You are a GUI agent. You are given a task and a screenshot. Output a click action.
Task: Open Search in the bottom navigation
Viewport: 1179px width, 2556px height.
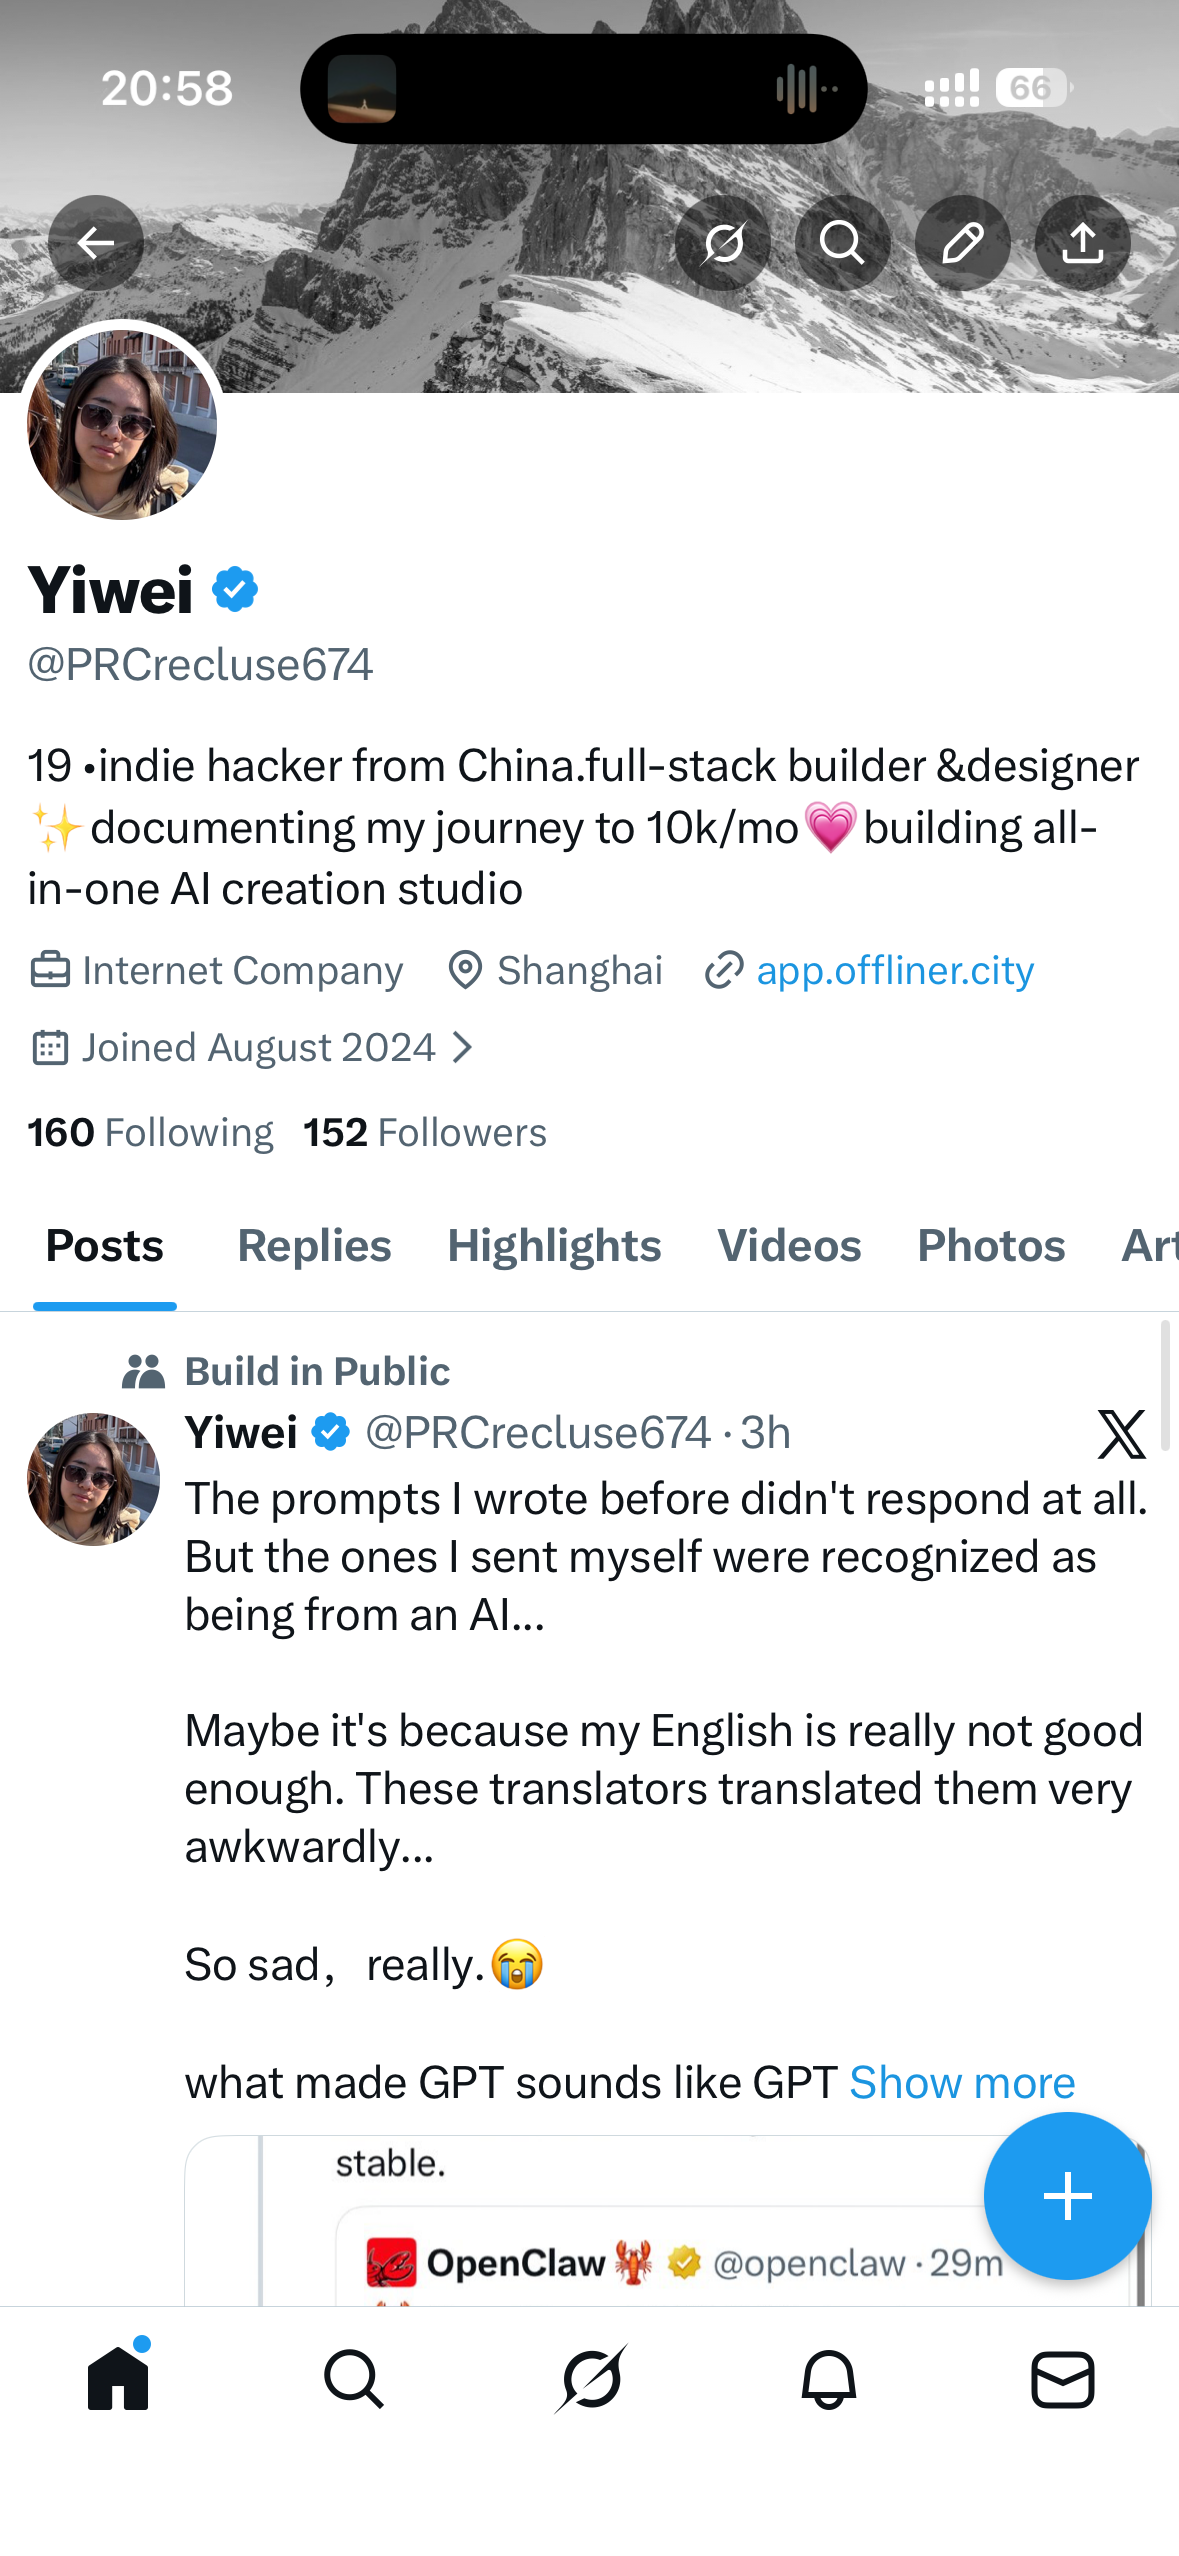click(354, 2379)
